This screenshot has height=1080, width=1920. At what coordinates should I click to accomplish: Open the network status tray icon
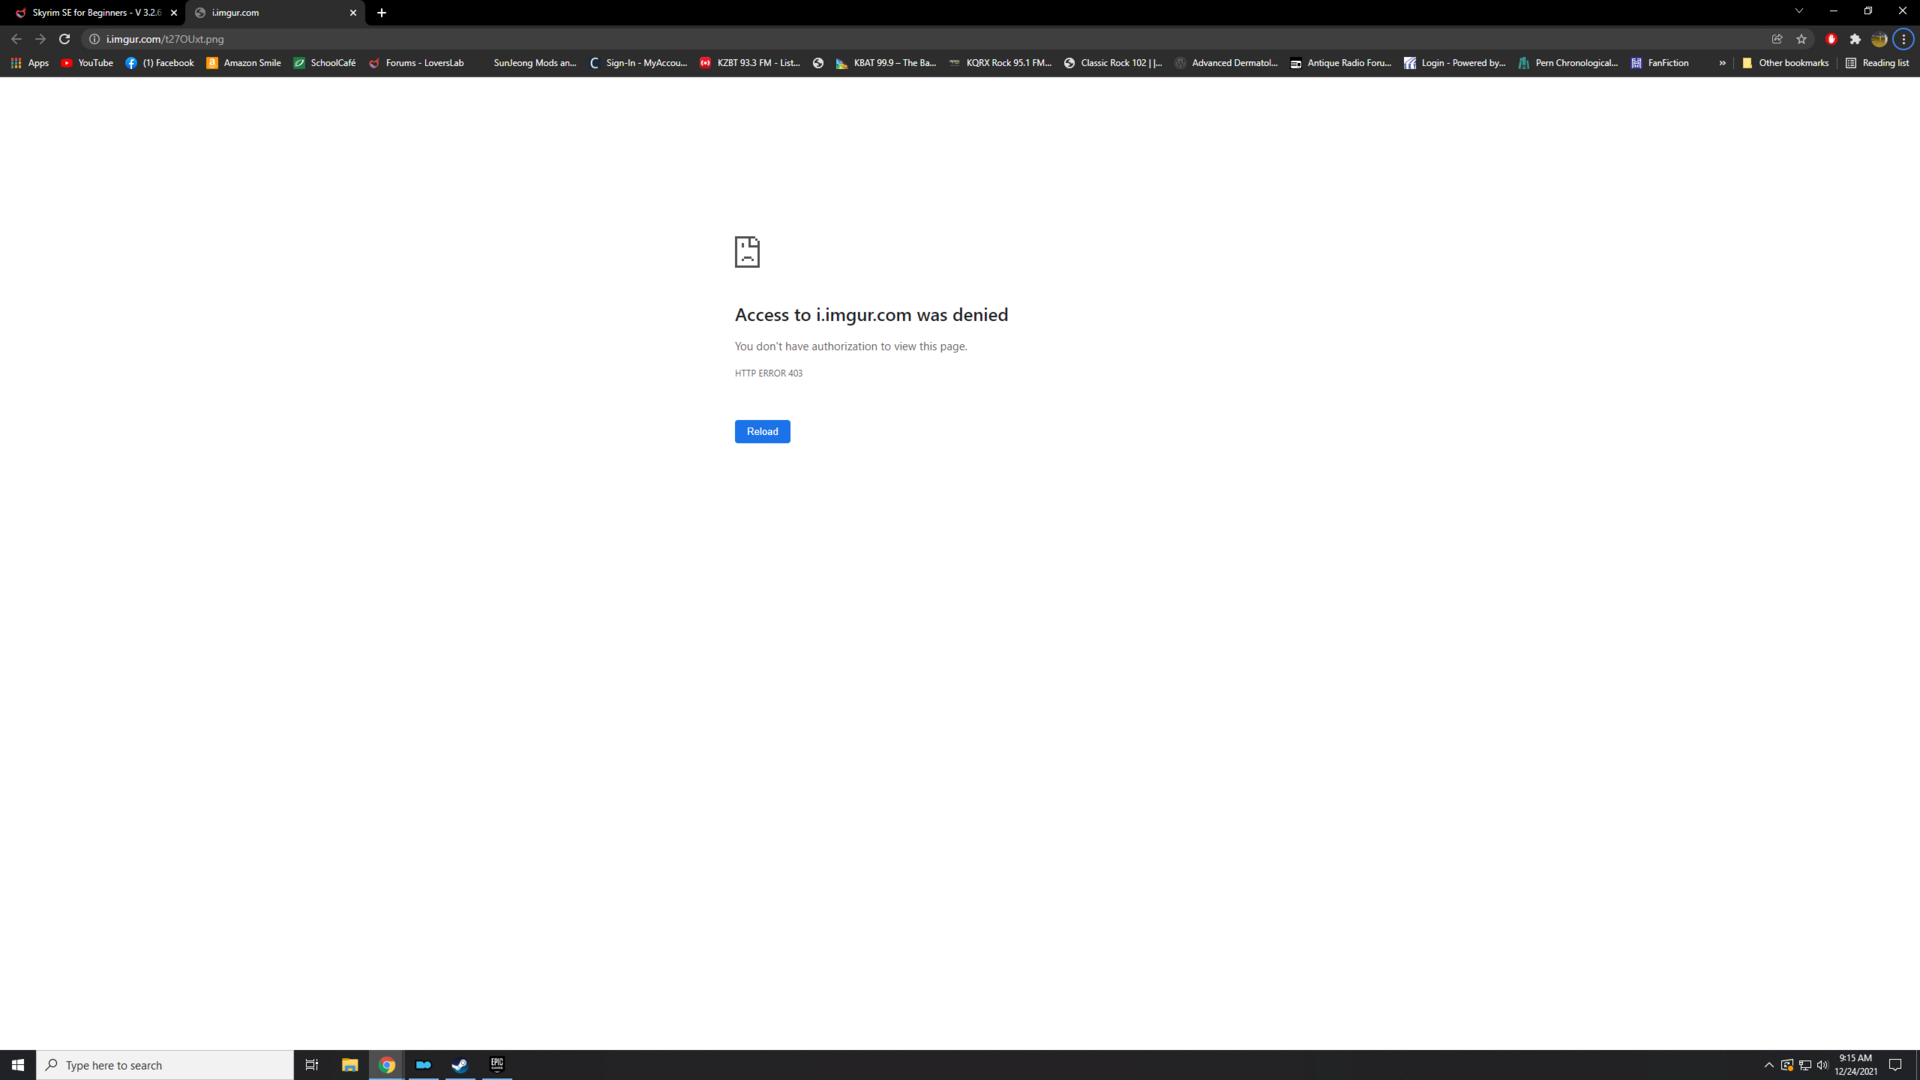coord(1805,1065)
